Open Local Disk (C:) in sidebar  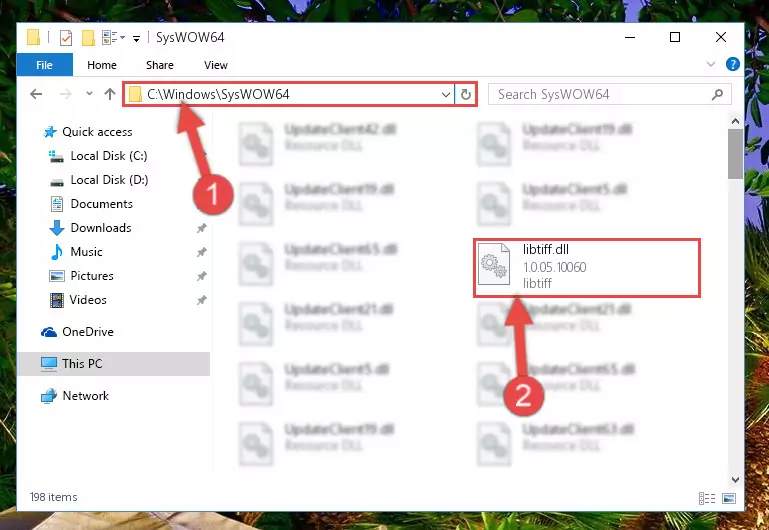[x=109, y=156]
